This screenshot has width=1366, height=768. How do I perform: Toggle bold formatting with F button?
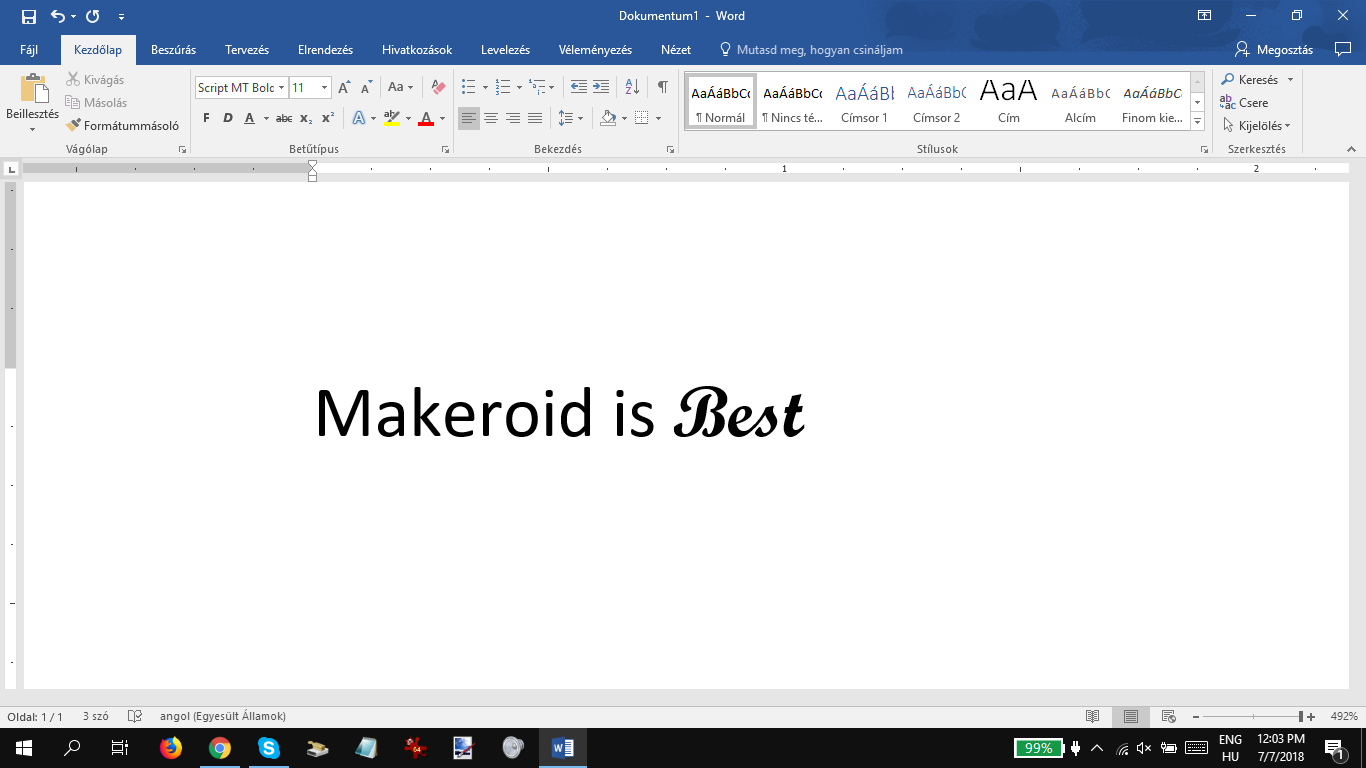click(207, 118)
